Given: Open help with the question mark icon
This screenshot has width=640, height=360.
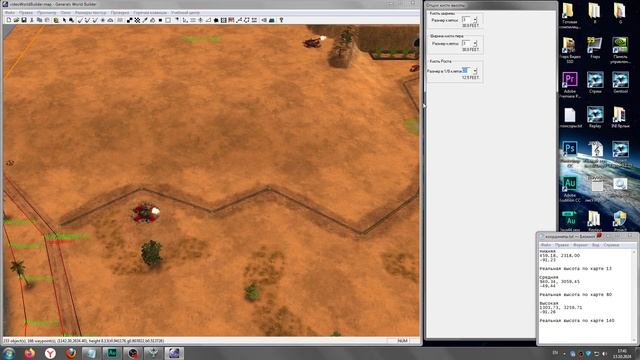Looking at the screenshot, I should click(281, 20).
